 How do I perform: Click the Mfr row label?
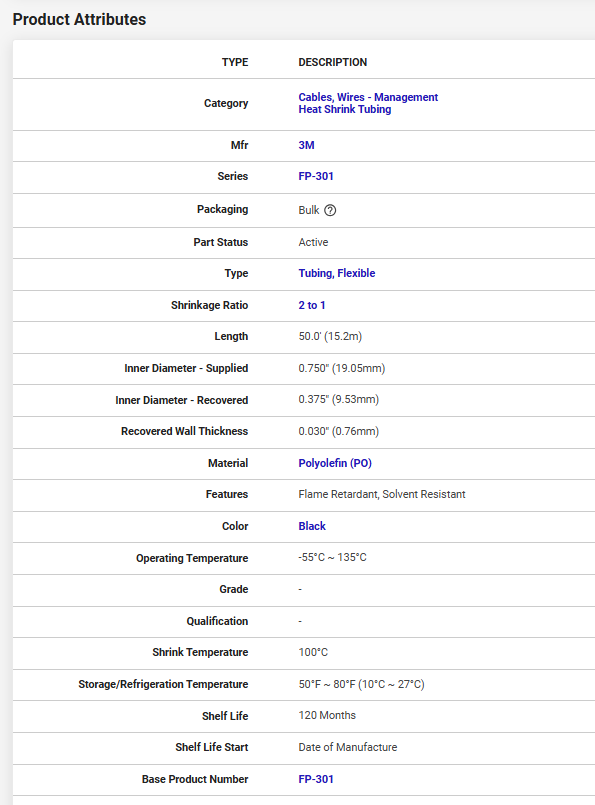(x=239, y=145)
